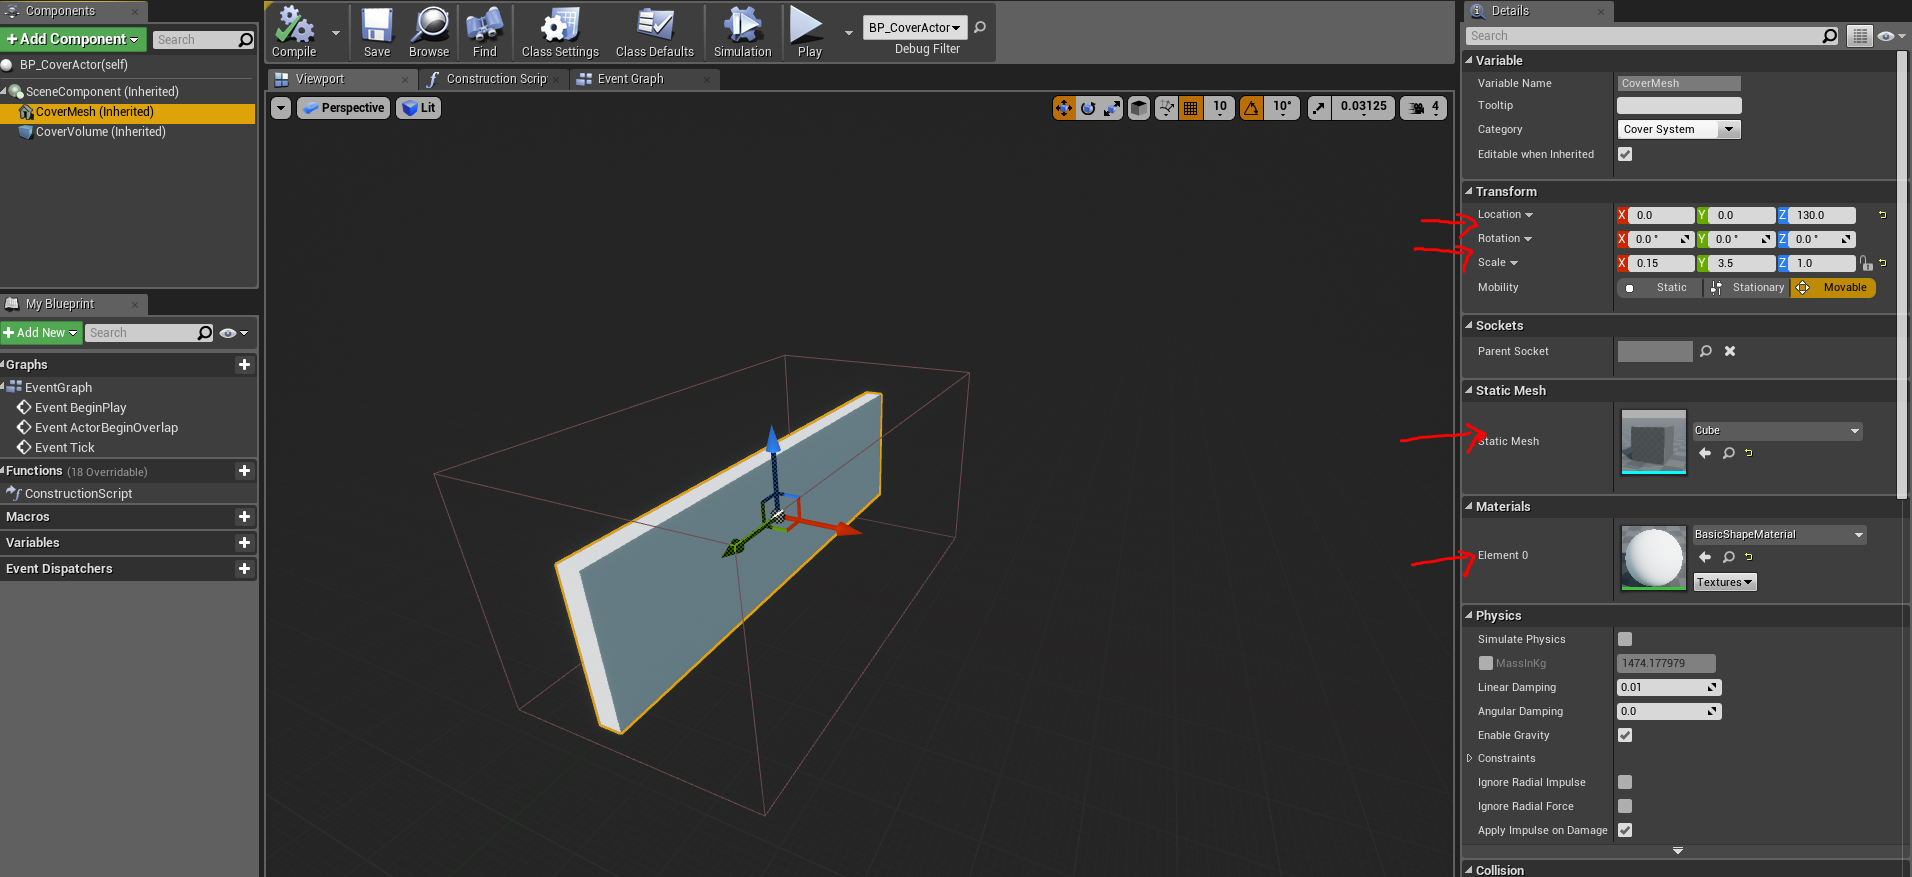This screenshot has height=877, width=1912.
Task: Toggle Enable Gravity checkbox
Action: click(x=1625, y=735)
